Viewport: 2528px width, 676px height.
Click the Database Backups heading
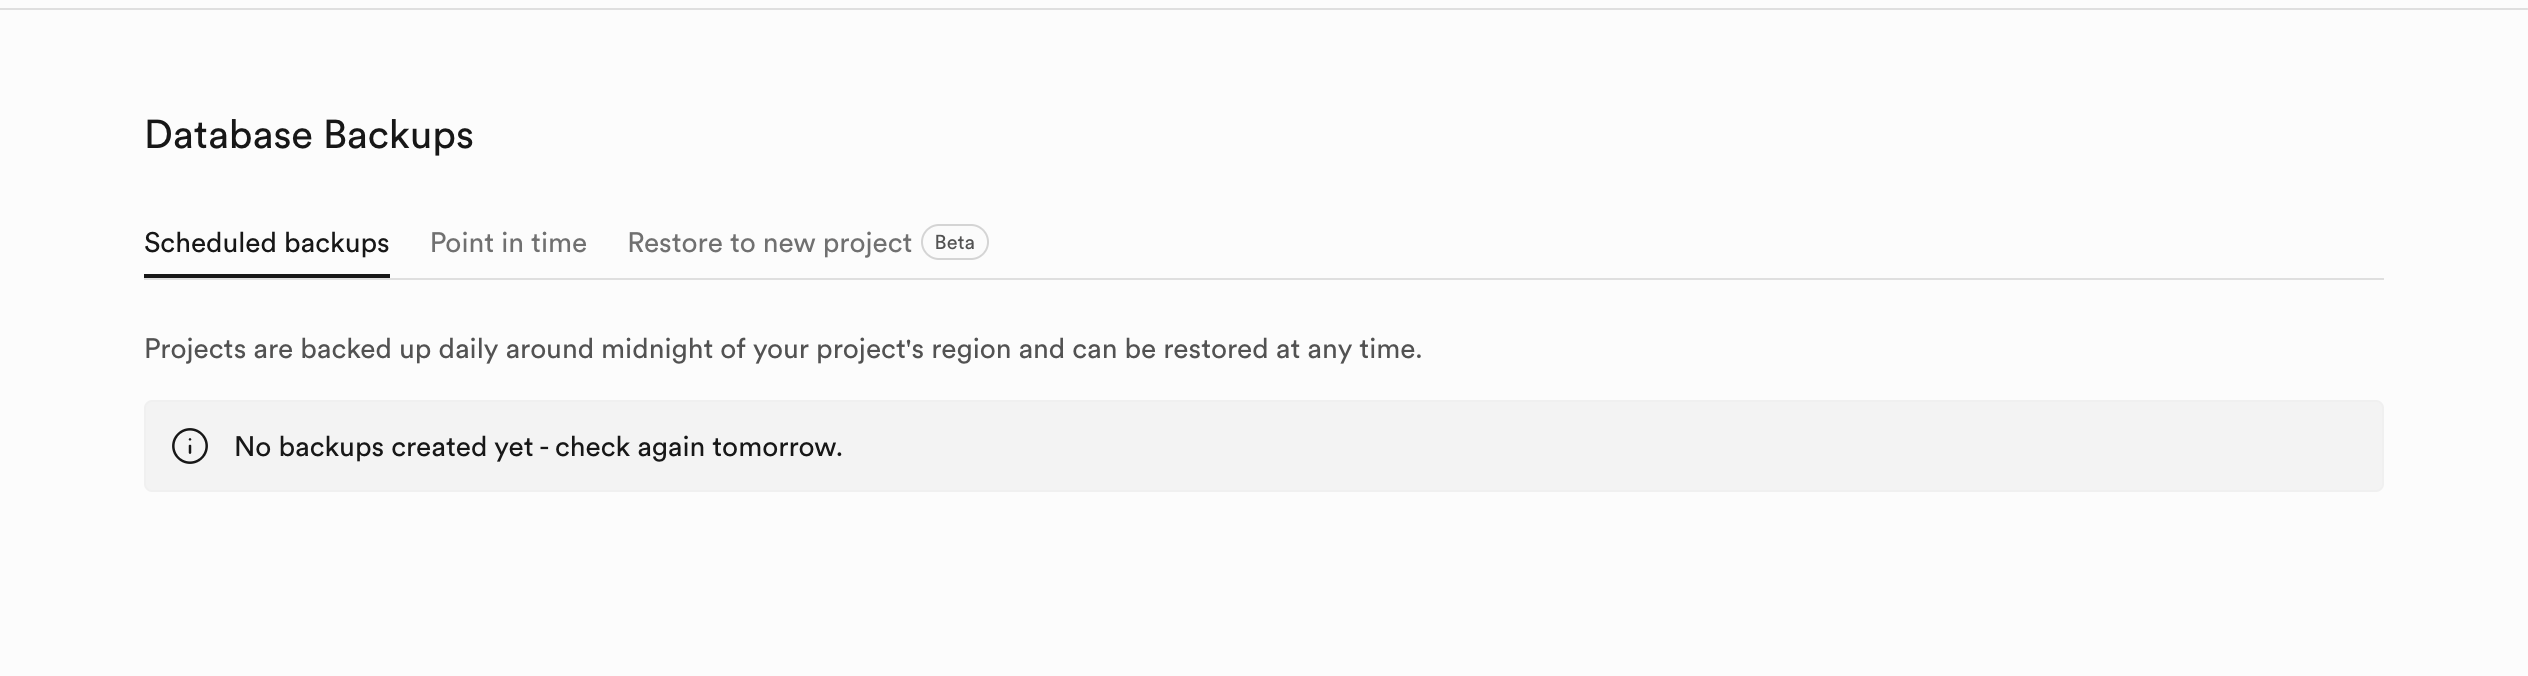pyautogui.click(x=308, y=135)
